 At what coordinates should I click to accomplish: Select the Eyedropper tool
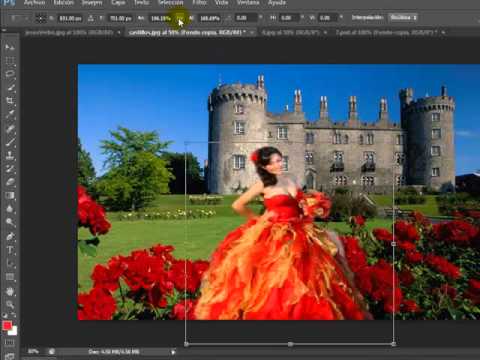pyautogui.click(x=10, y=115)
